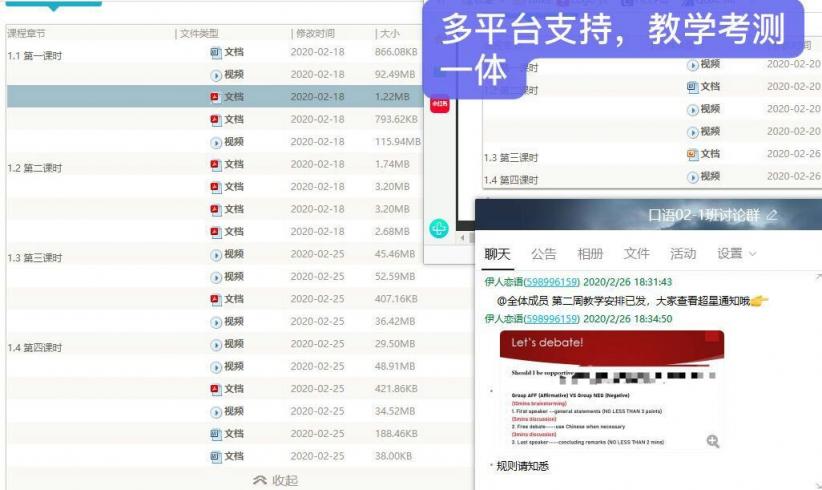Click the 866.08KB size cell

coord(396,52)
